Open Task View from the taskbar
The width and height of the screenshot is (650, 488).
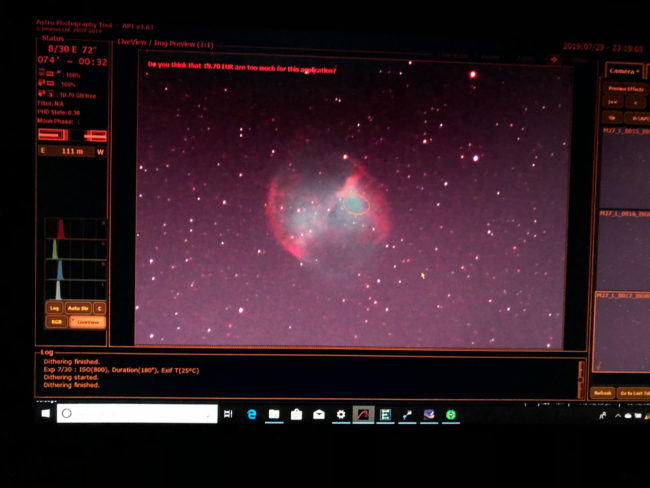click(228, 413)
